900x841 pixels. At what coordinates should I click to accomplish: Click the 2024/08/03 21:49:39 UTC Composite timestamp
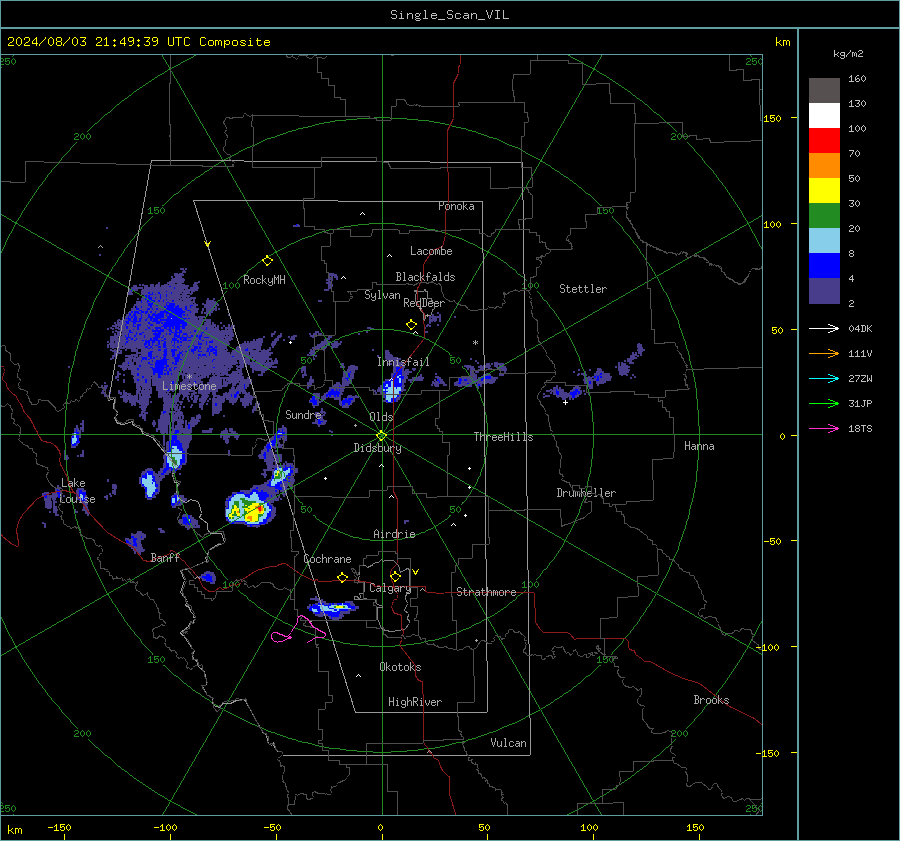(x=138, y=42)
